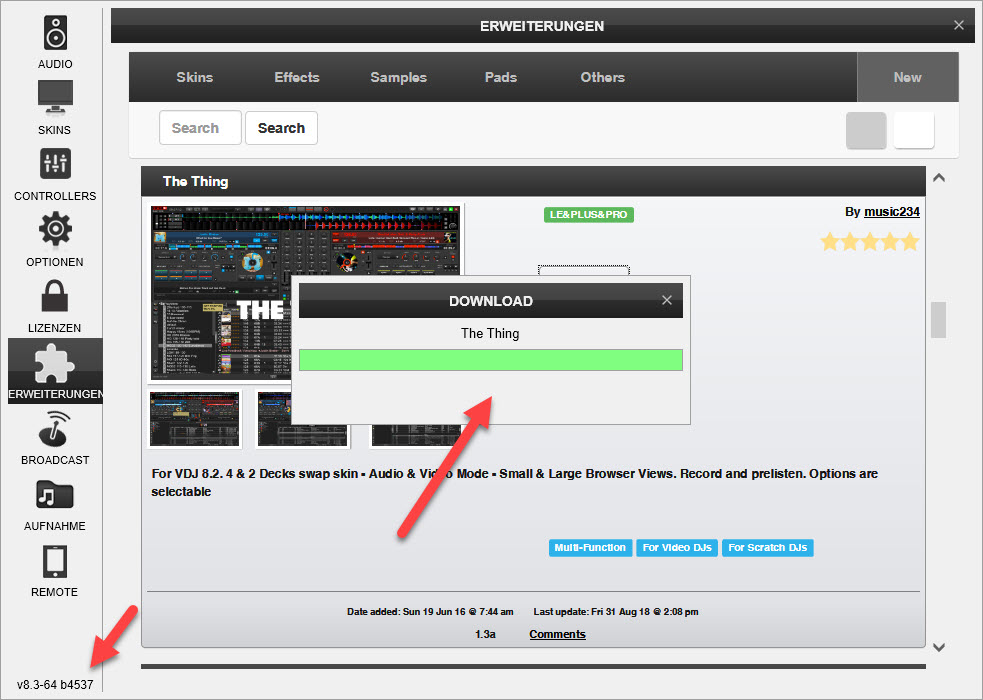983x700 pixels.
Task: Open the Audio settings speaker icon
Action: (x=55, y=33)
